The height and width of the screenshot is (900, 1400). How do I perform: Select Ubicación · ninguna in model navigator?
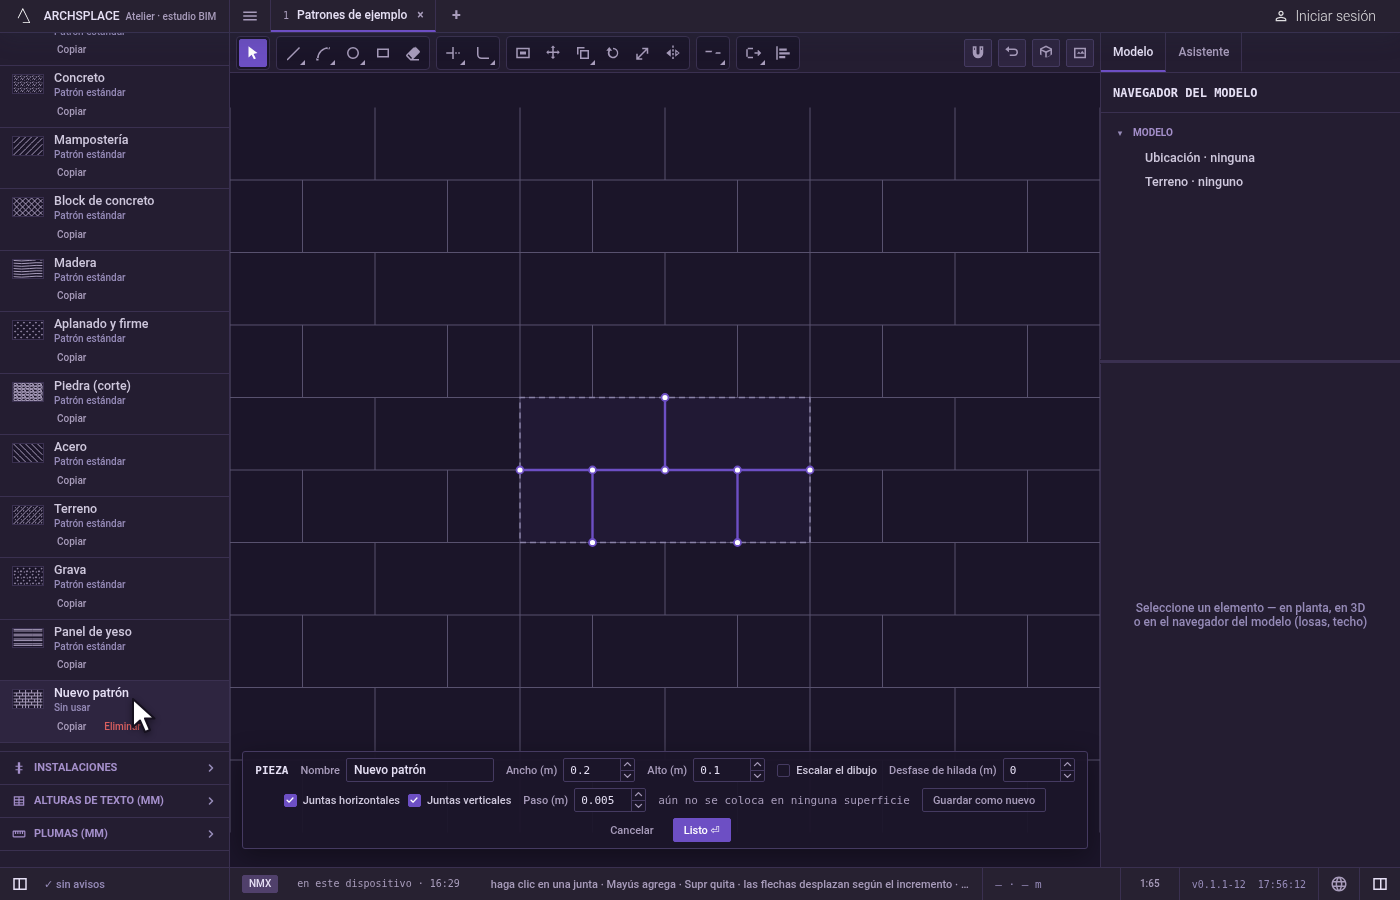point(1200,158)
